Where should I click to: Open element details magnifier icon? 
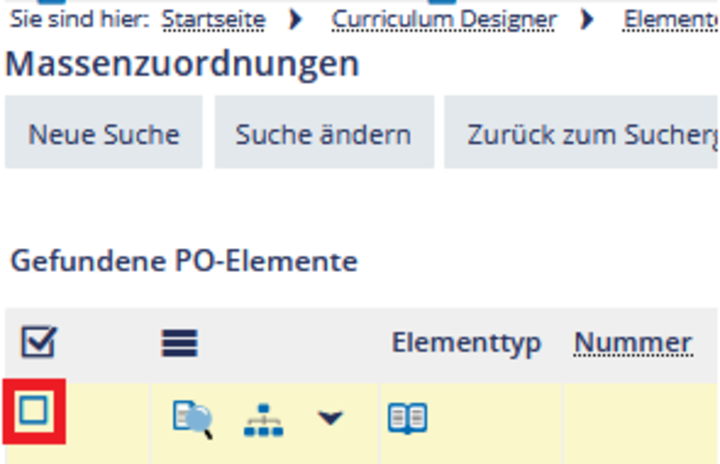[x=193, y=419]
